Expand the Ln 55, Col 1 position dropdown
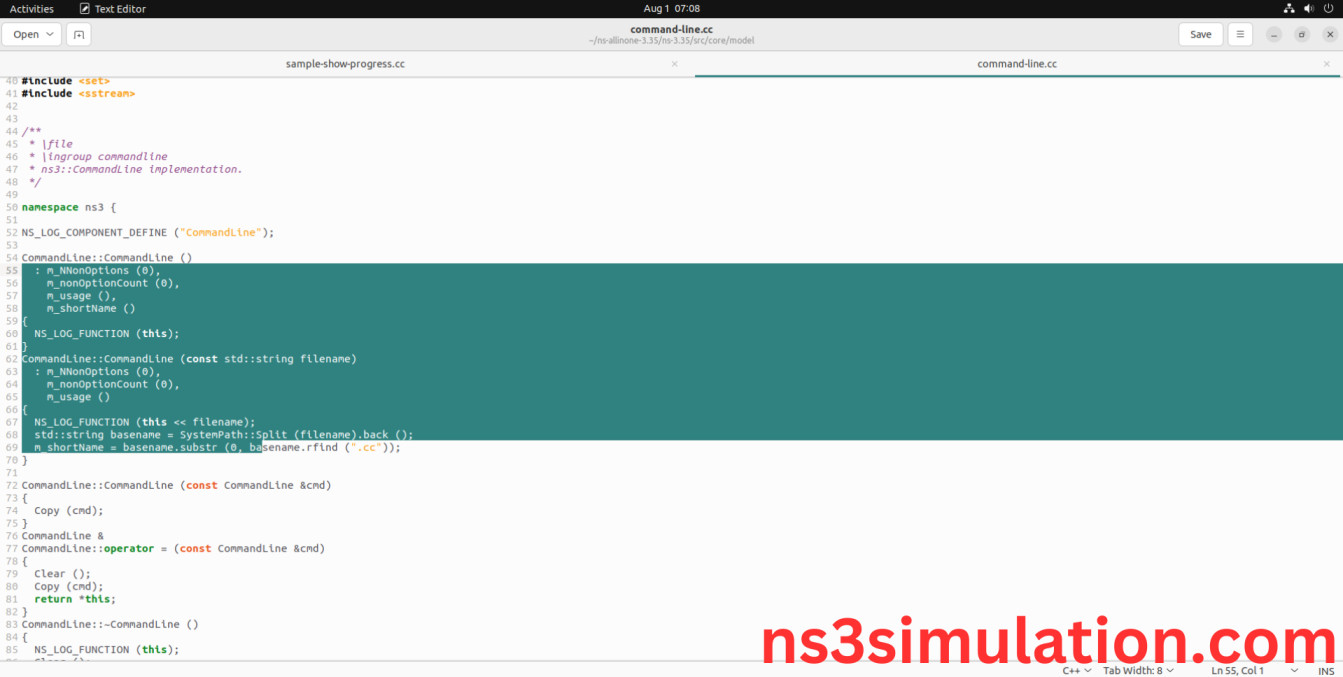Screen dimensions: 1343x677 pyautogui.click(x=1238, y=670)
